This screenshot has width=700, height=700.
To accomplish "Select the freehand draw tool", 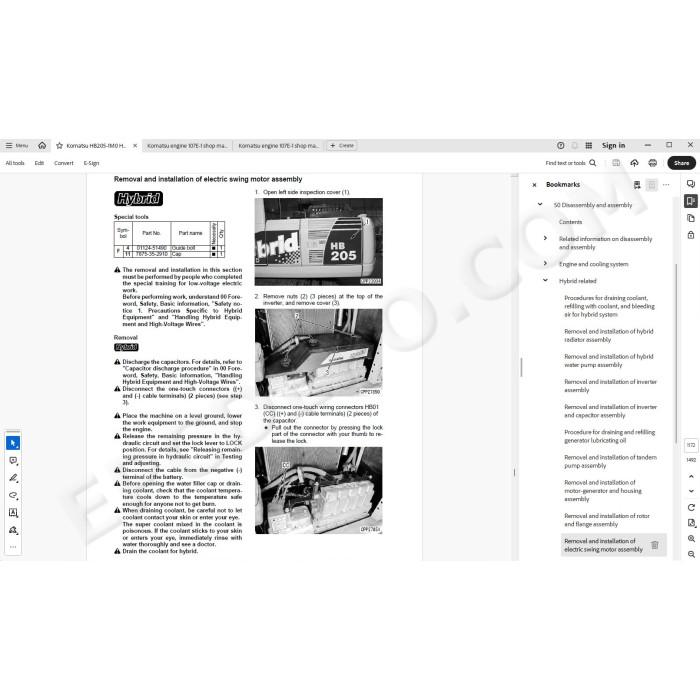I will [13, 496].
